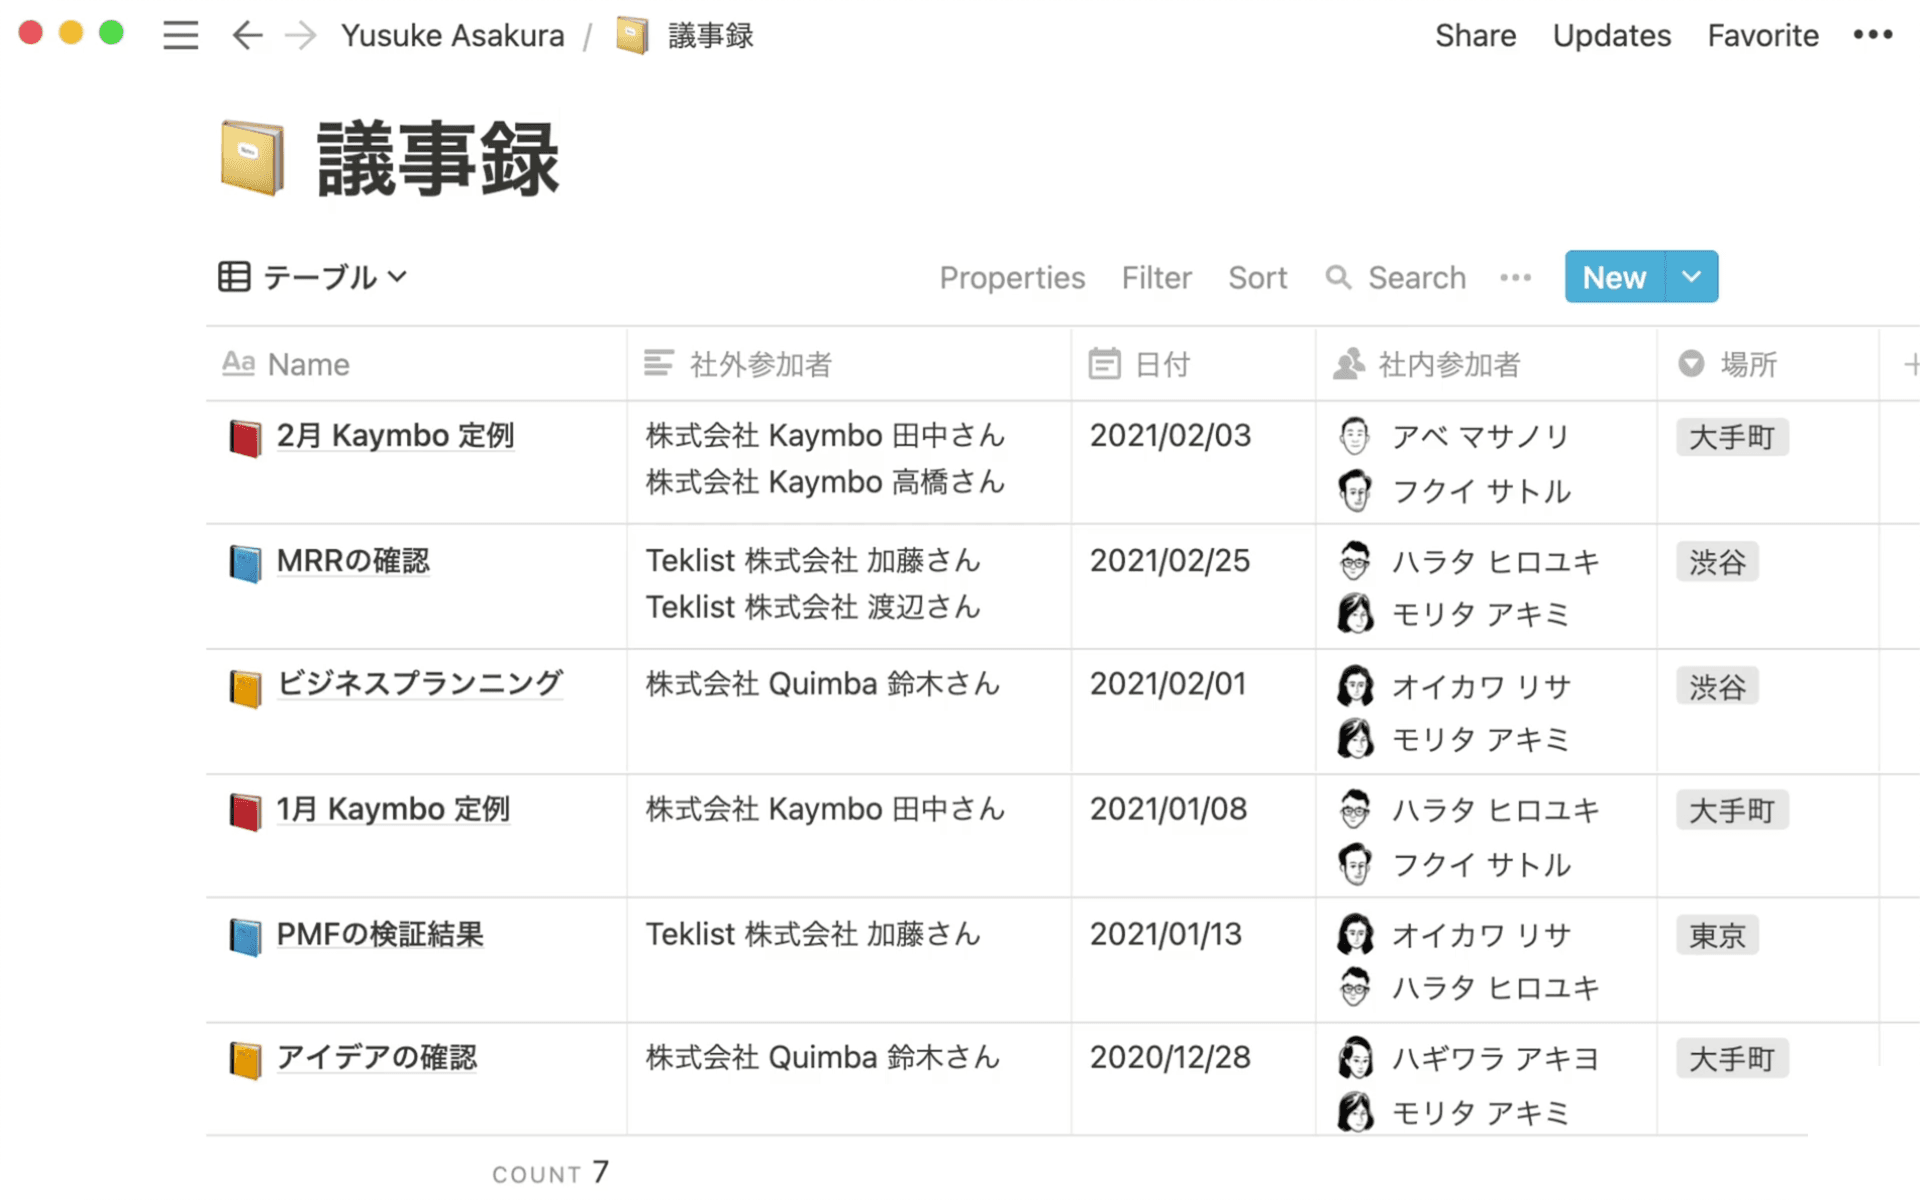Open the database view more options dots
This screenshot has height=1200, width=1920.
point(1515,277)
